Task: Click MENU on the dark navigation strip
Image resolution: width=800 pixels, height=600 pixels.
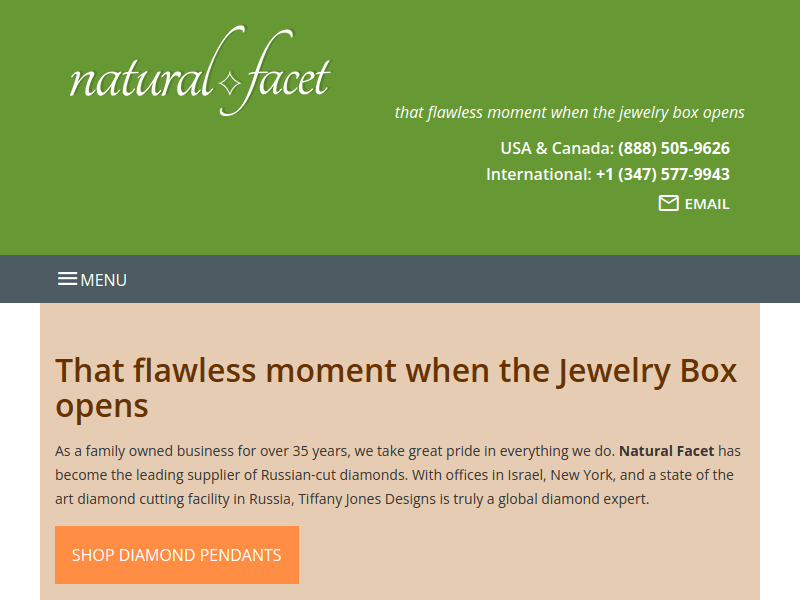Action: click(103, 280)
